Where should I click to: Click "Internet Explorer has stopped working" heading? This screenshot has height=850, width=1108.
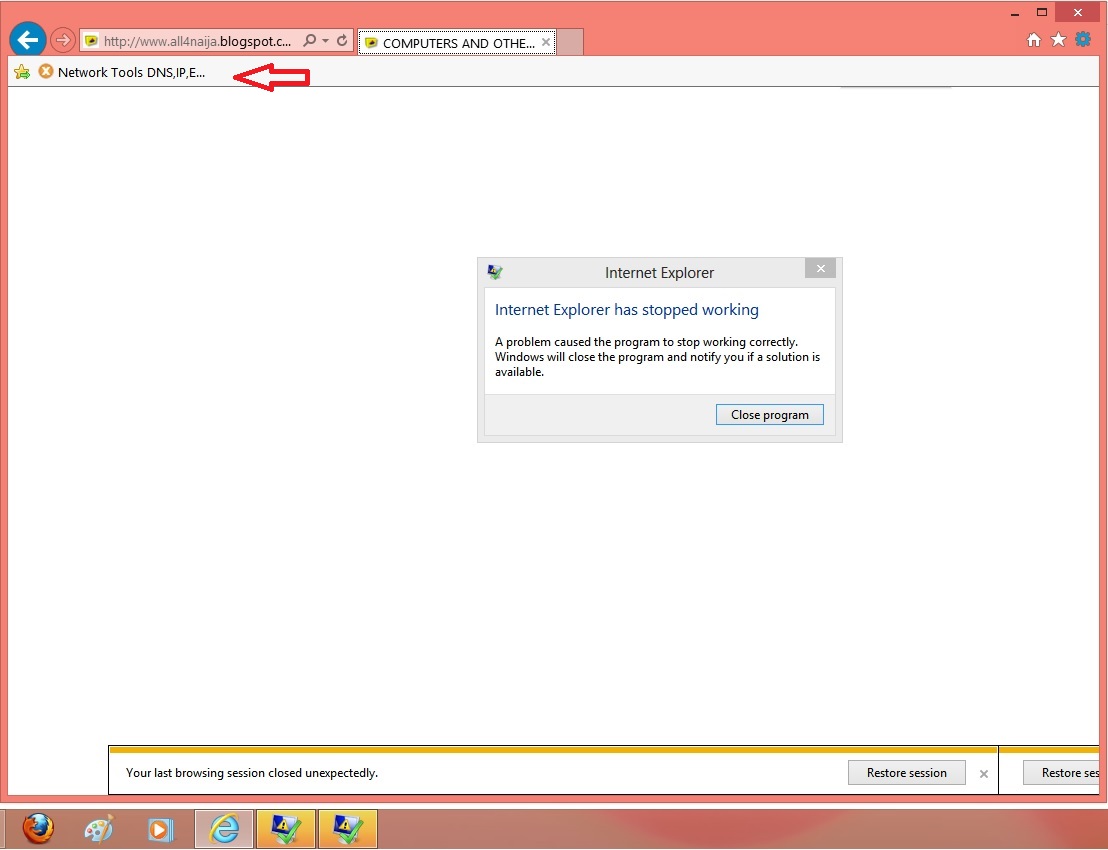pyautogui.click(x=627, y=309)
